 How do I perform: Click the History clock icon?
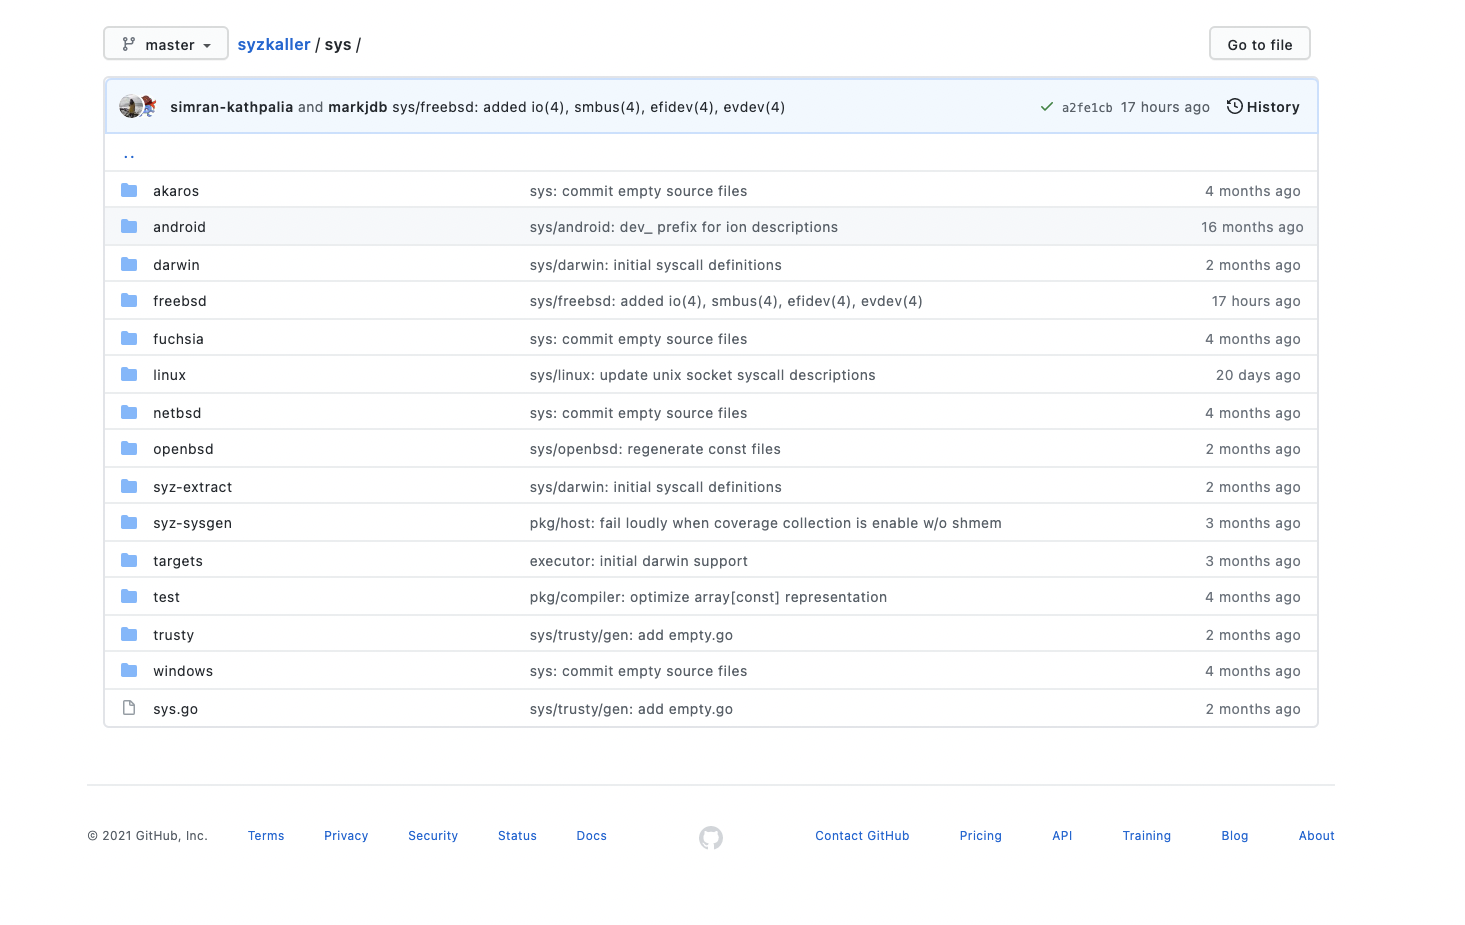(x=1234, y=106)
